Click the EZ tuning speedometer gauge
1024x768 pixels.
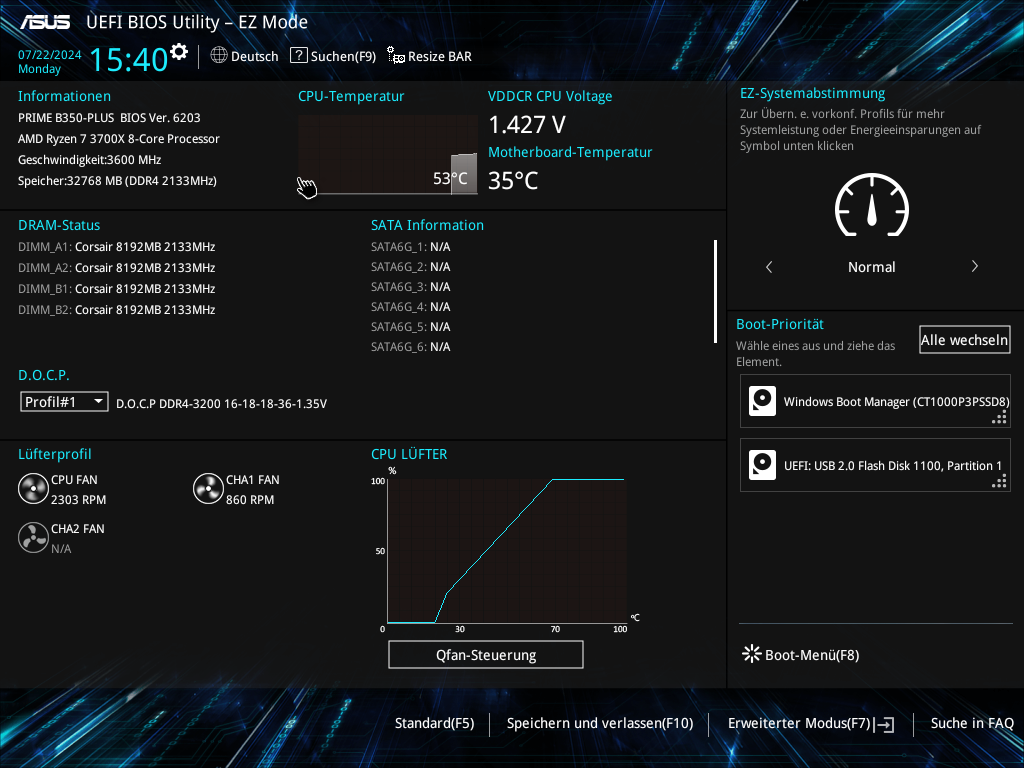pos(872,205)
